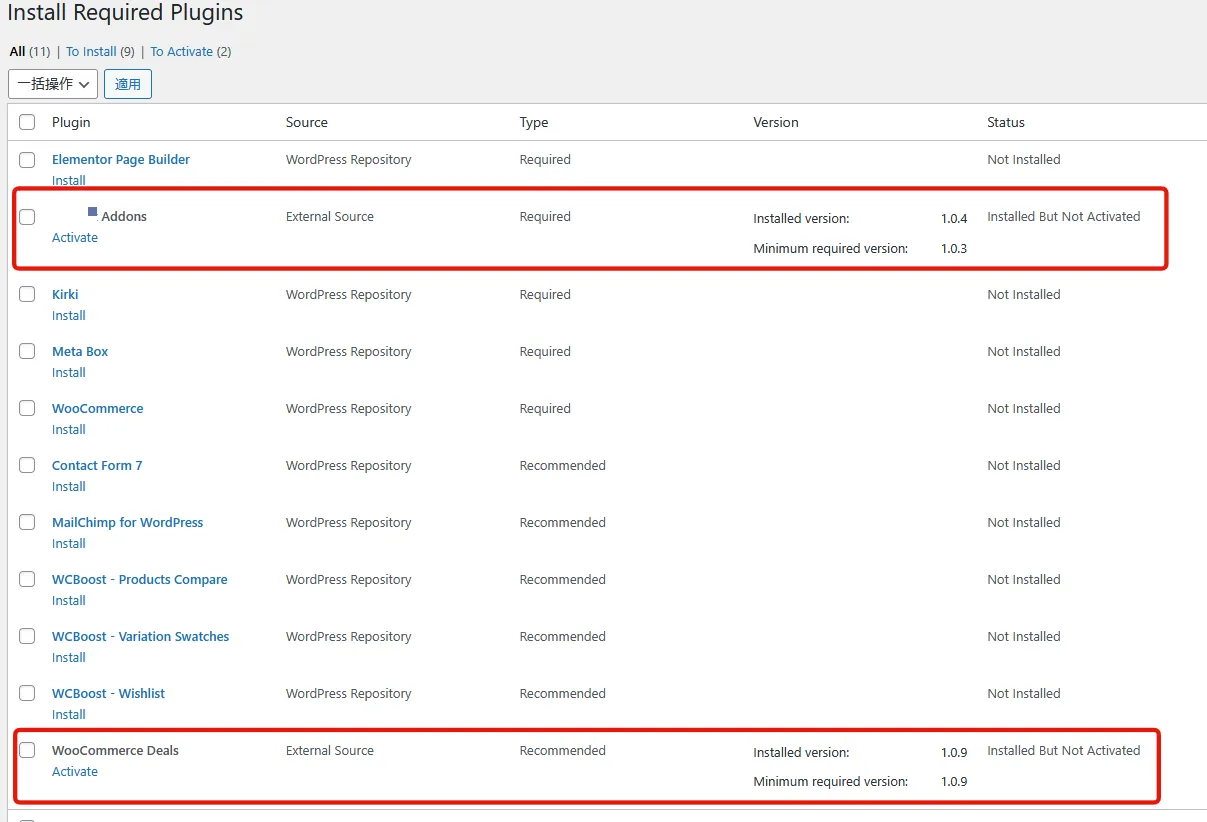
Task: Switch to the To Install filter
Action: 91,52
